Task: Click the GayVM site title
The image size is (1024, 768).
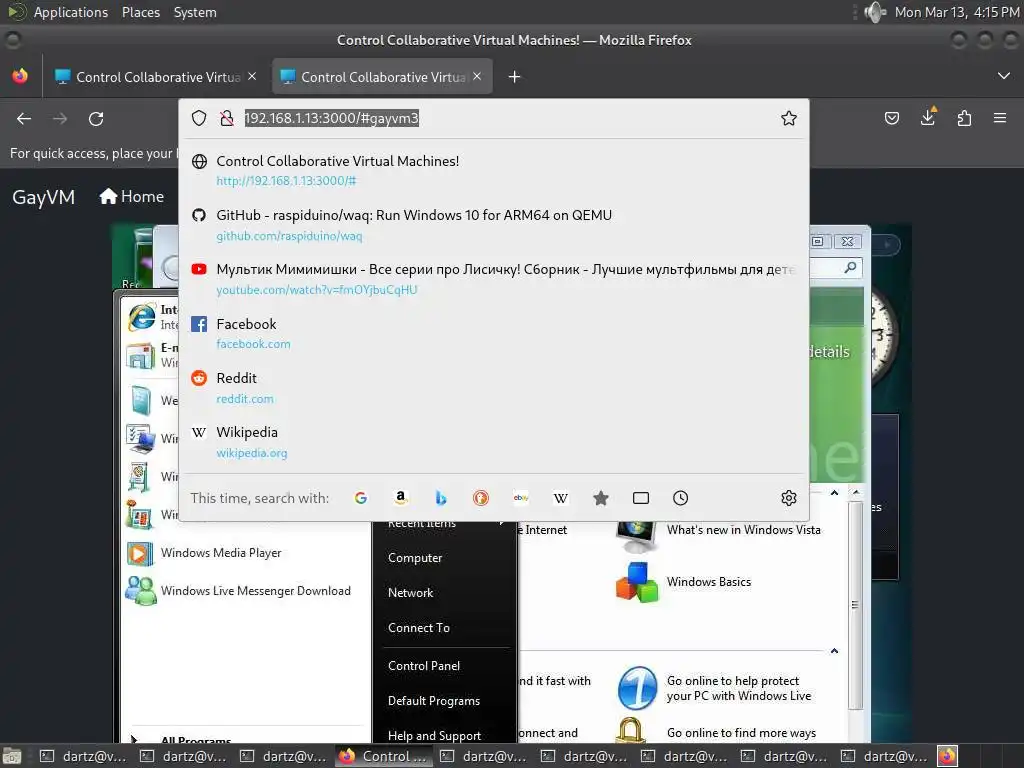Action: [44, 197]
